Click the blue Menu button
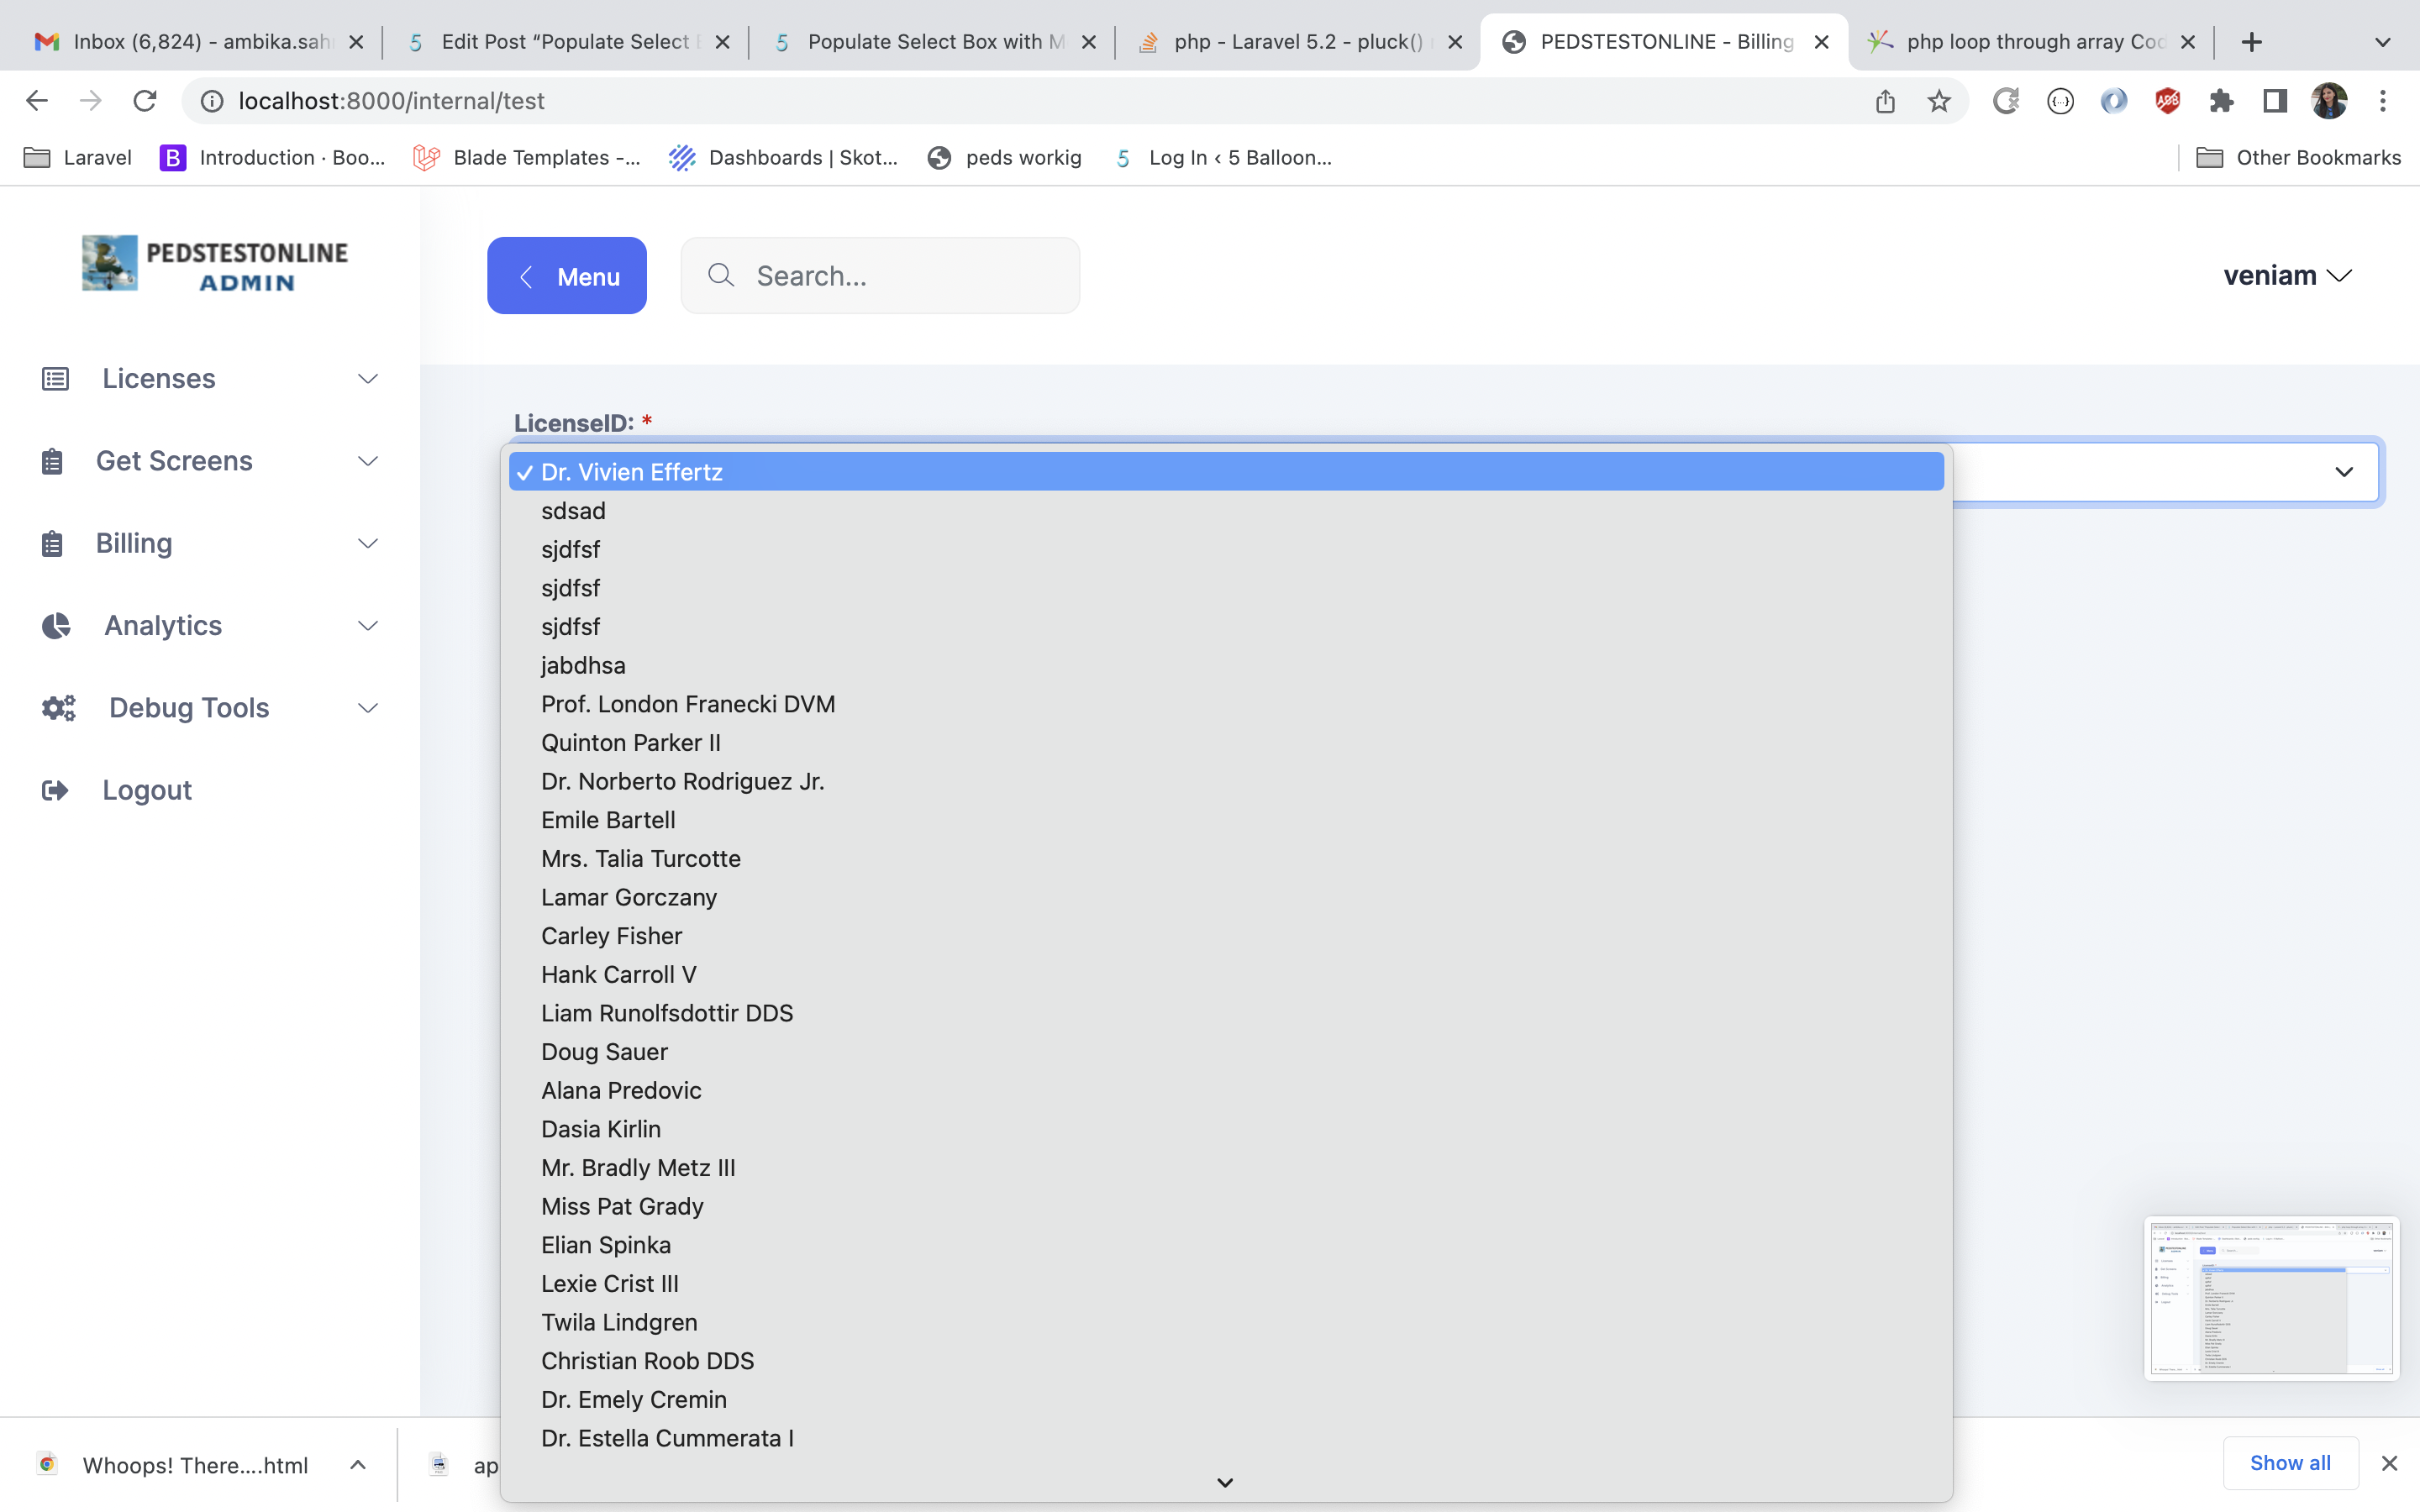This screenshot has width=2420, height=1512. [x=566, y=276]
